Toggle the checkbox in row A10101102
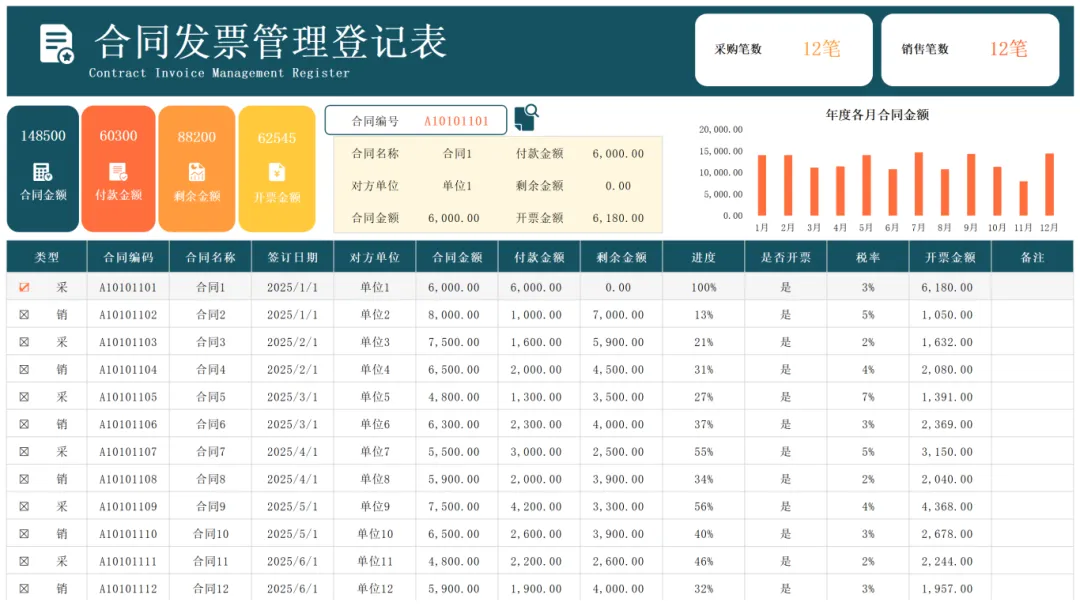 point(24,315)
